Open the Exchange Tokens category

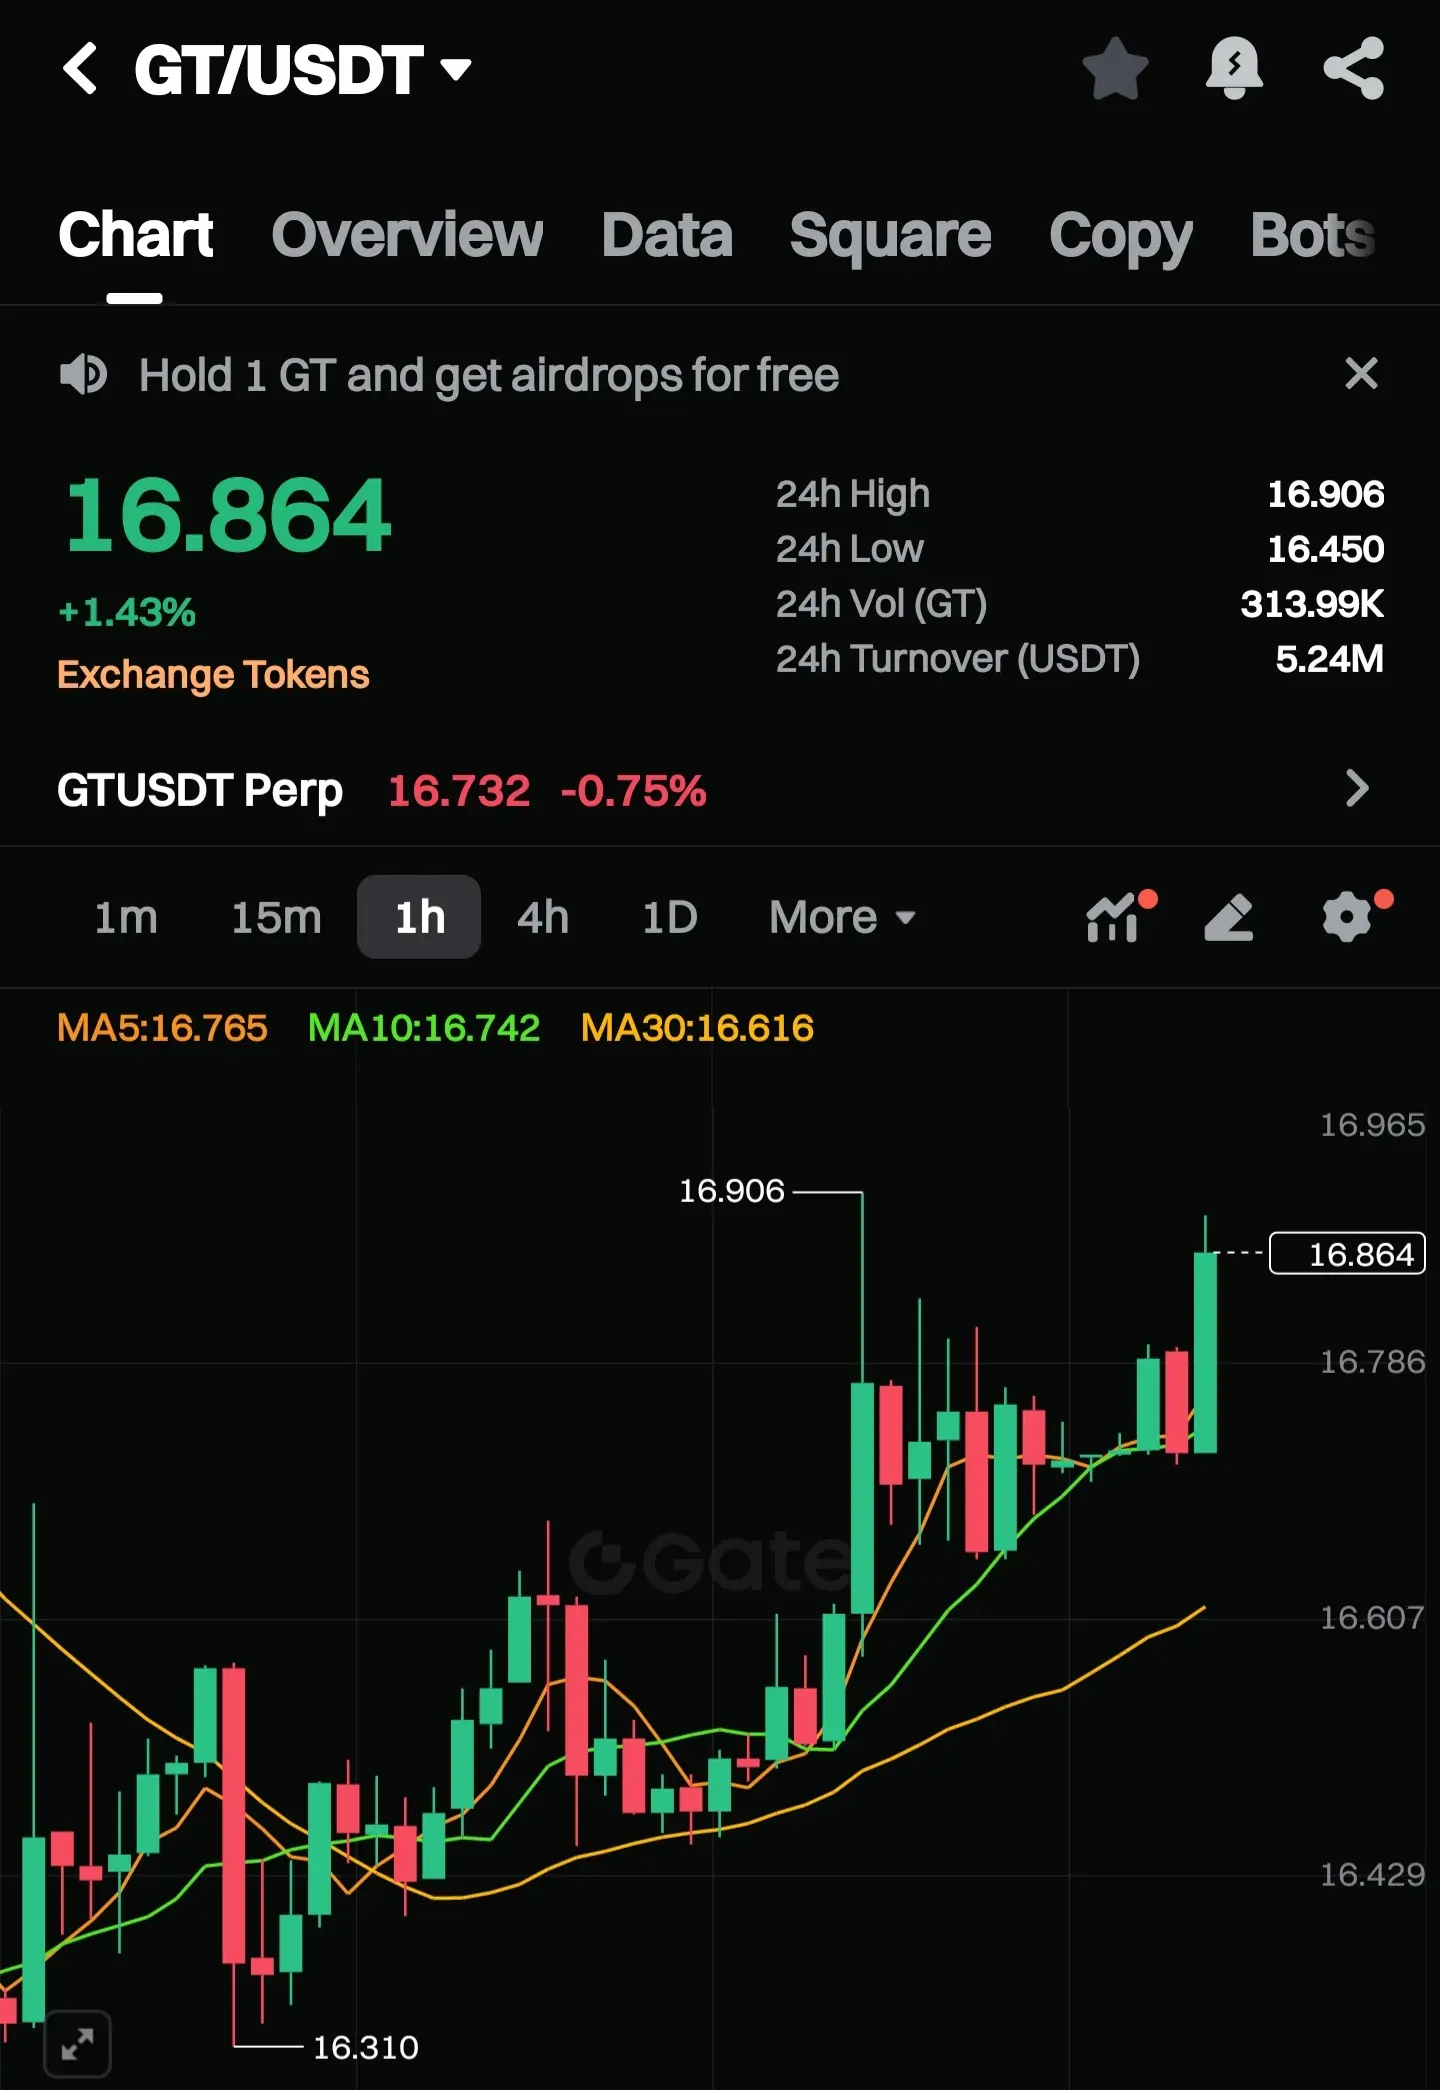[213, 675]
